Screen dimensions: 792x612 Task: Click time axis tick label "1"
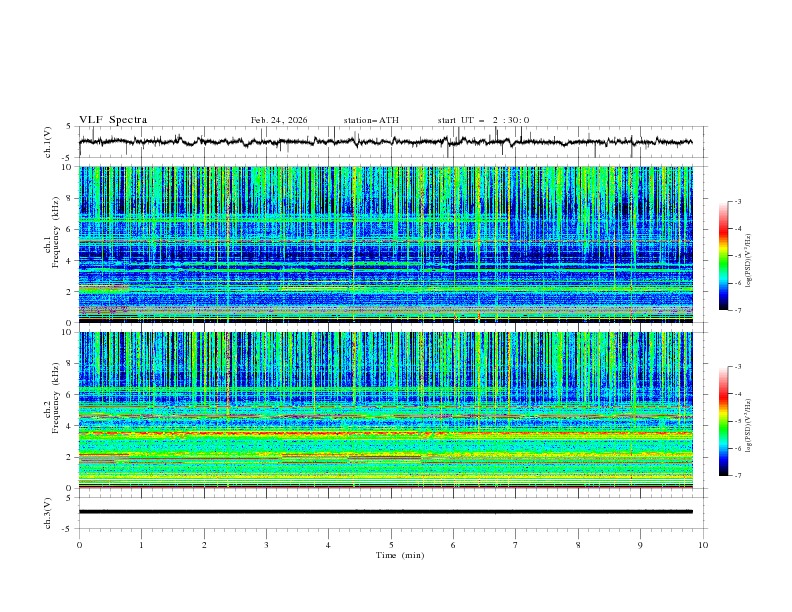(141, 545)
